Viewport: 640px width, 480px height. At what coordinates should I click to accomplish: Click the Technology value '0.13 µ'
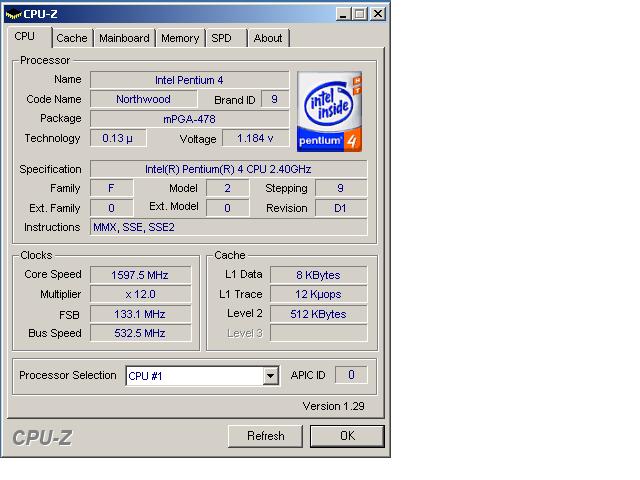point(118,138)
